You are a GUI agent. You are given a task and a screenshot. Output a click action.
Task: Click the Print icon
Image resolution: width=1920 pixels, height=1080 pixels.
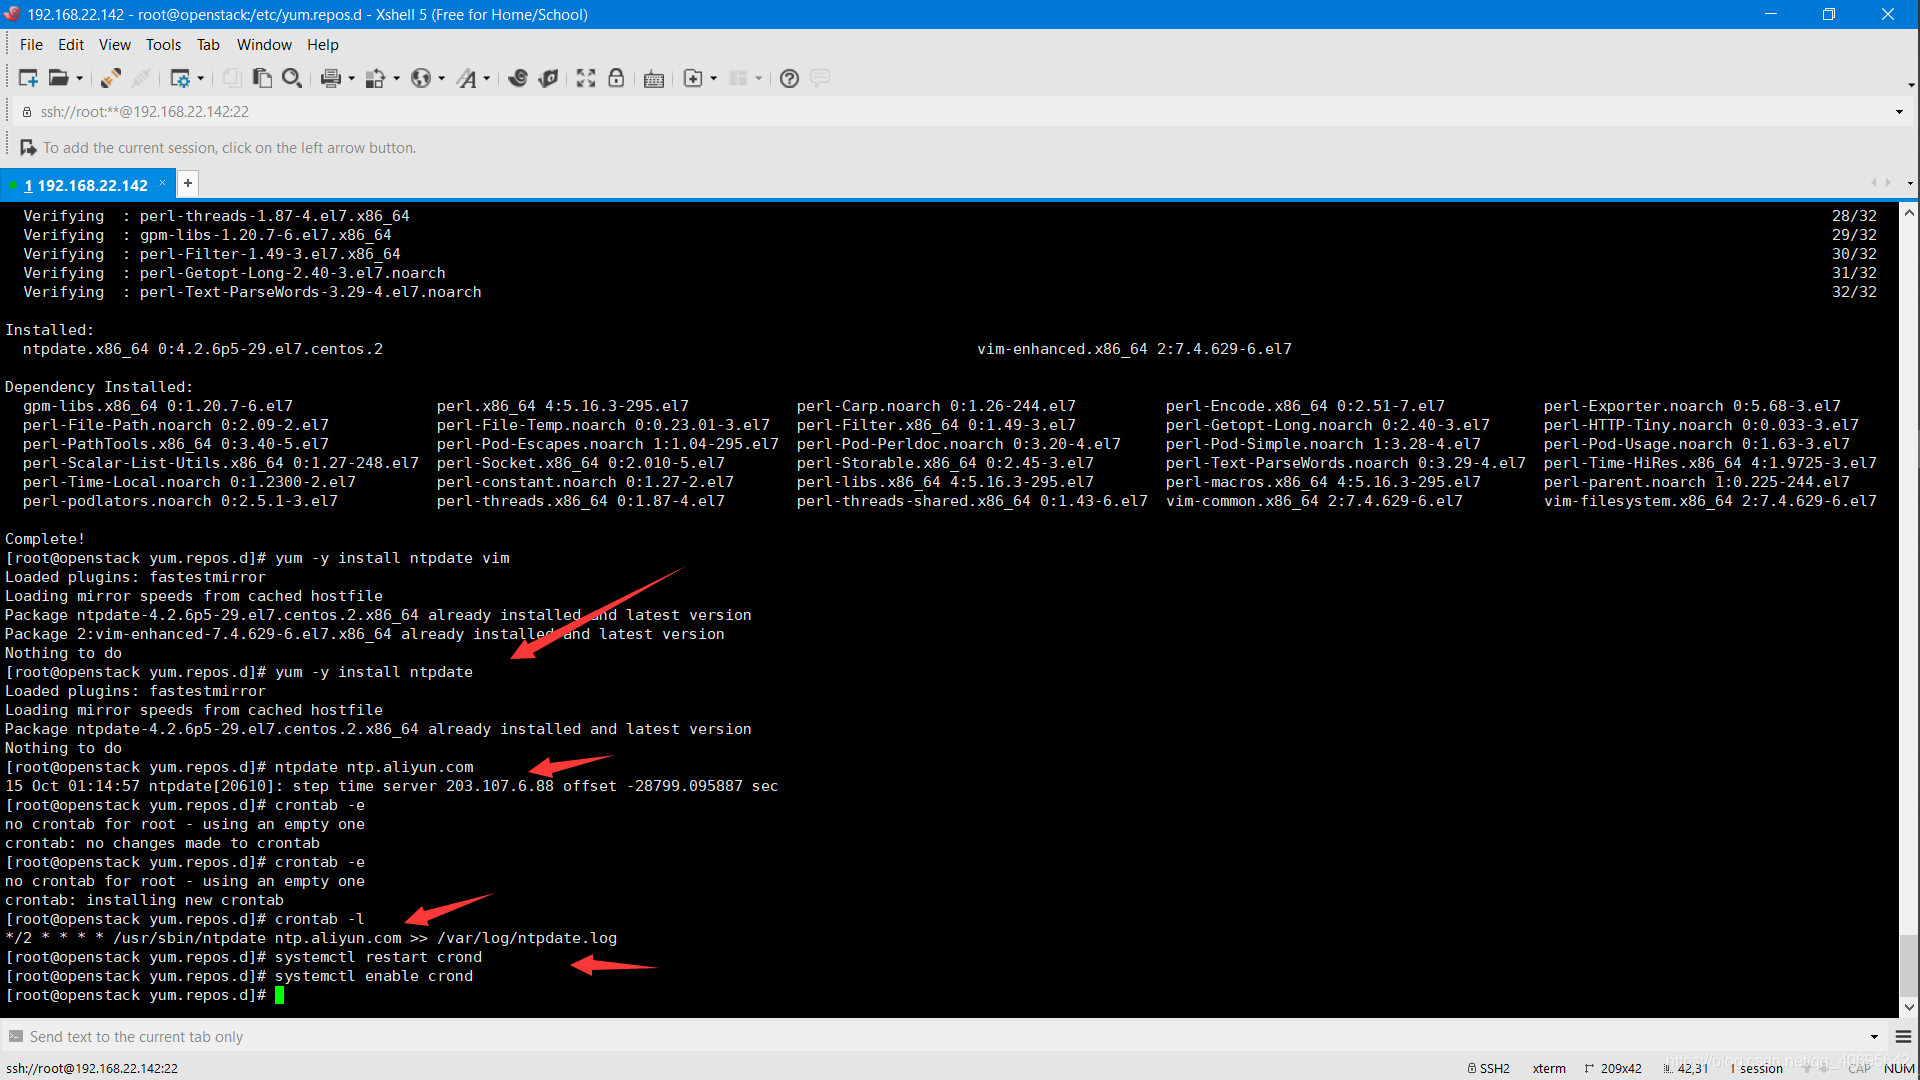coord(331,78)
